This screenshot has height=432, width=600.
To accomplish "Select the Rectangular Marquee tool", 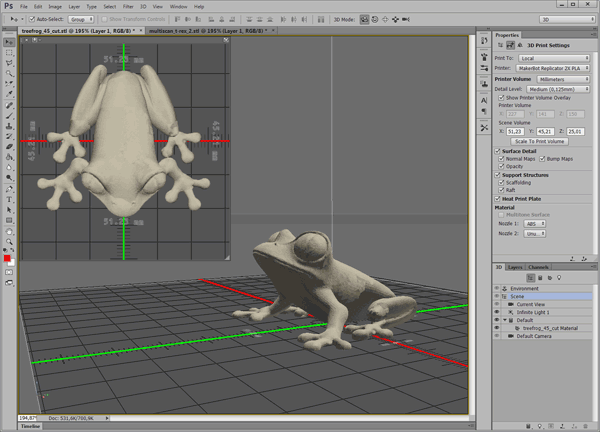I will pos(7,51).
